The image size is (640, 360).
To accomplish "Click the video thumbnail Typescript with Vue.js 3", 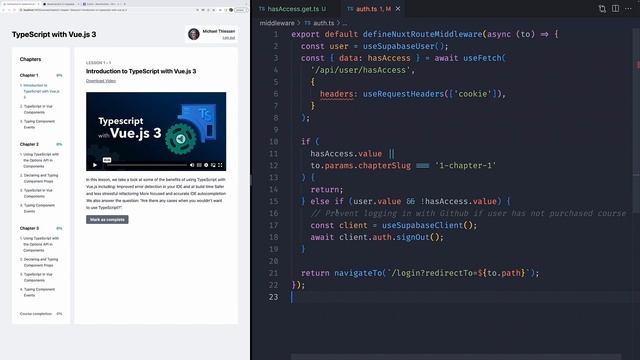I will point(156,131).
